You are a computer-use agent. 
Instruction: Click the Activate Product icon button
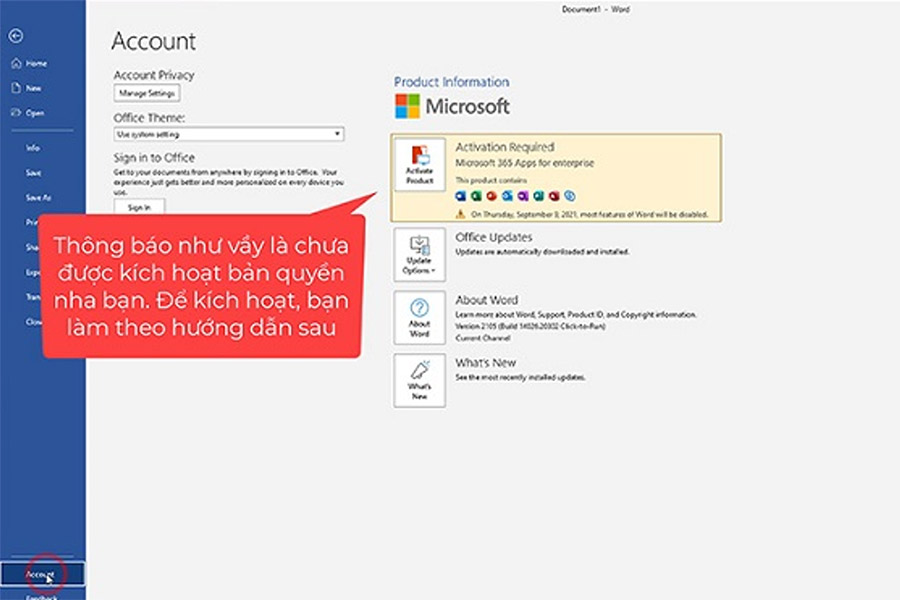tap(420, 165)
